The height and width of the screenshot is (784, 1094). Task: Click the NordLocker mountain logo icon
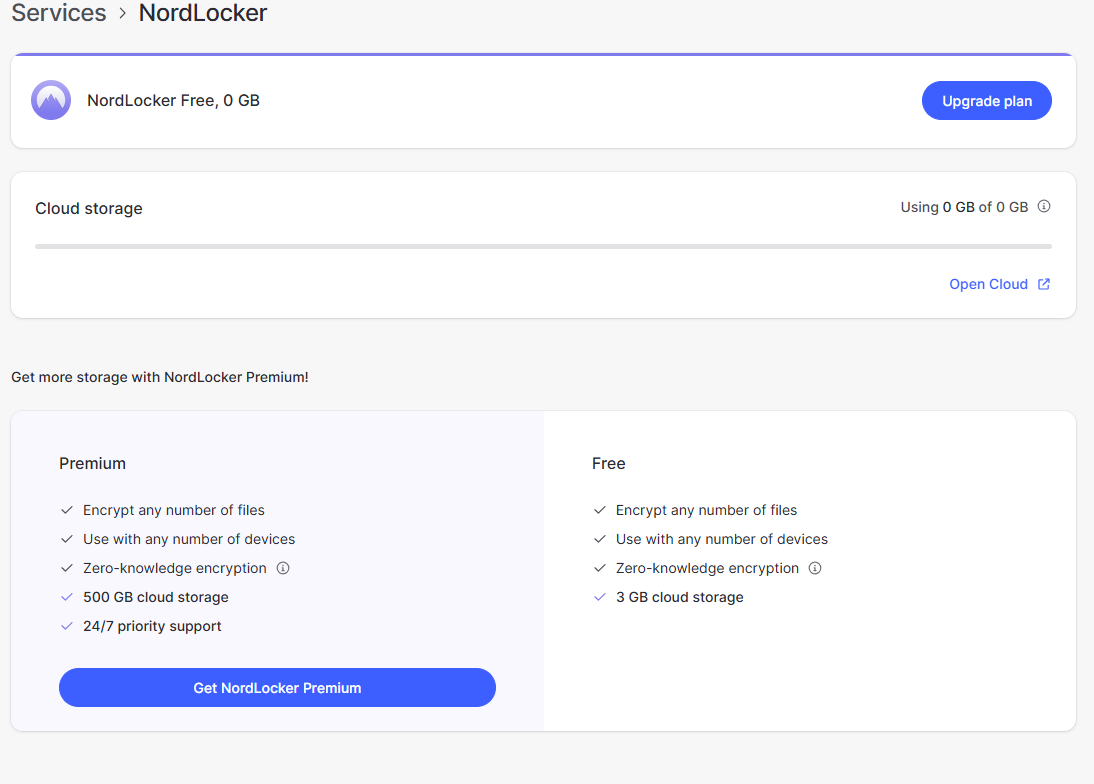tap(51, 100)
